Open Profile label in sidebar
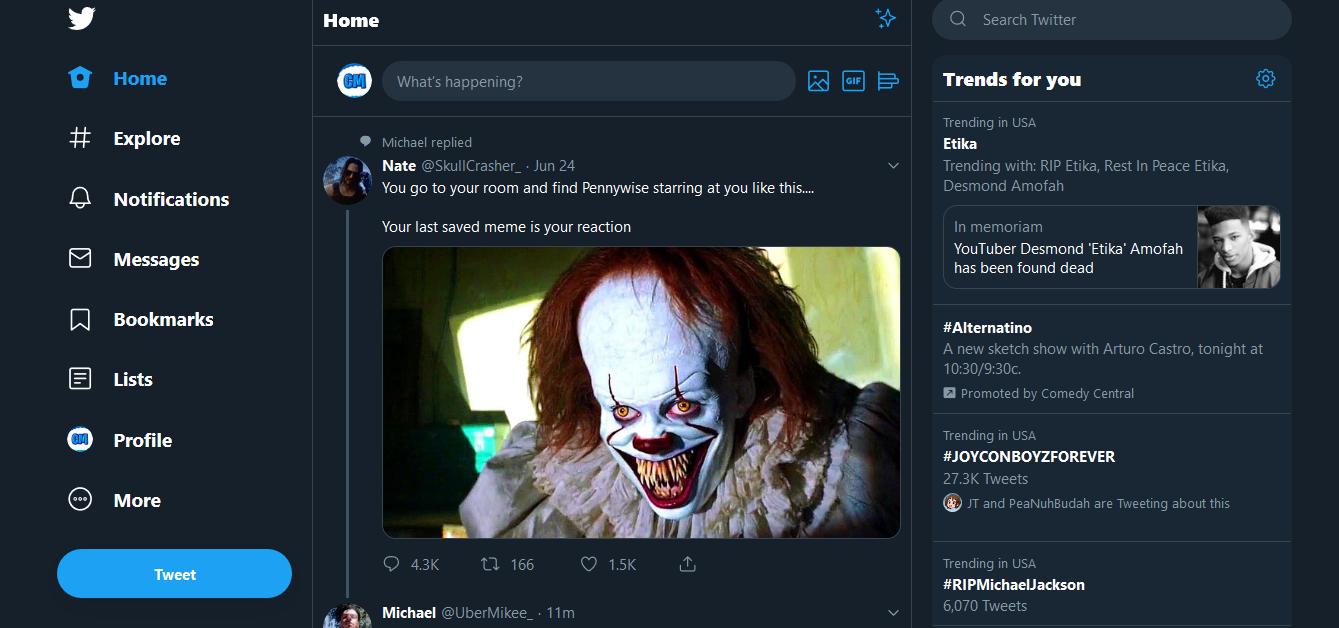1339x628 pixels. point(143,440)
